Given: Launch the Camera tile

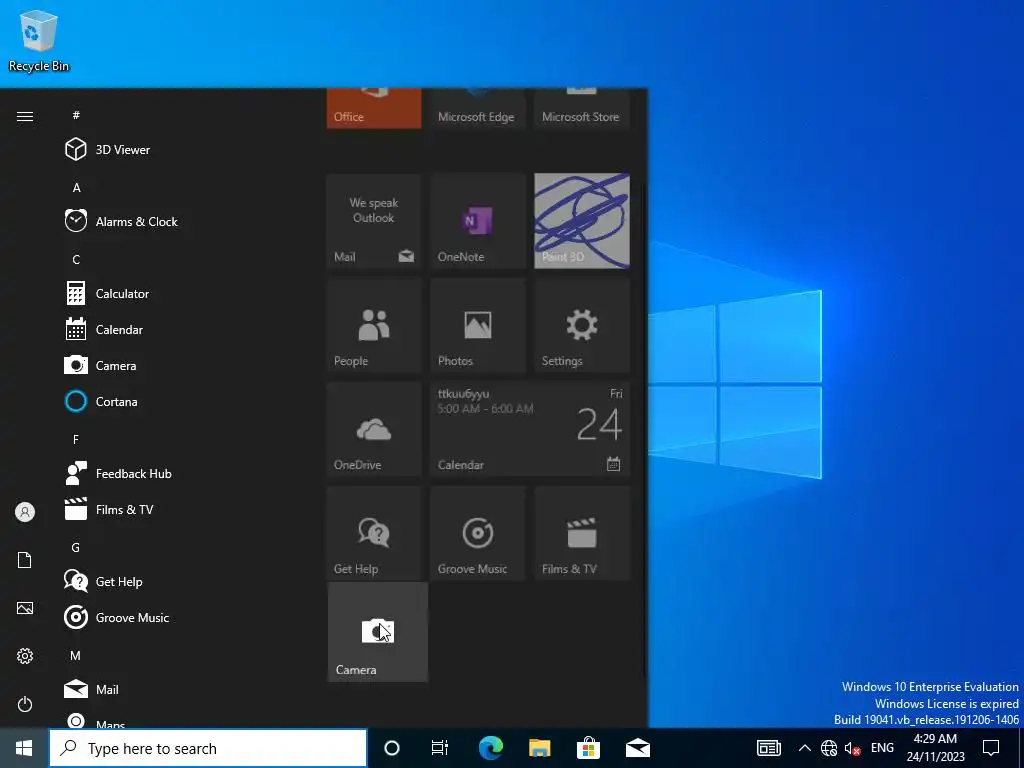Looking at the screenshot, I should [x=377, y=632].
